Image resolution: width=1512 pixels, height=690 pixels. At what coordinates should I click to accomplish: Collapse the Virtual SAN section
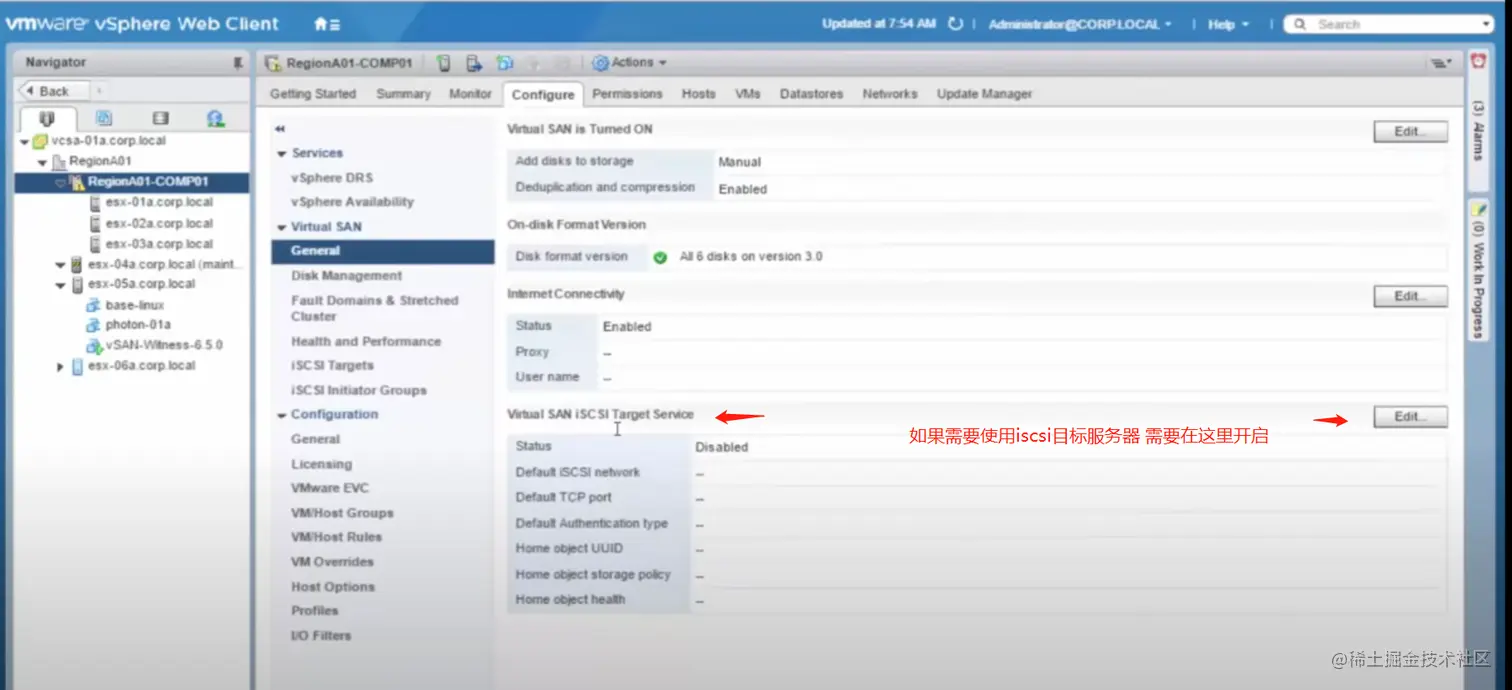tap(282, 228)
